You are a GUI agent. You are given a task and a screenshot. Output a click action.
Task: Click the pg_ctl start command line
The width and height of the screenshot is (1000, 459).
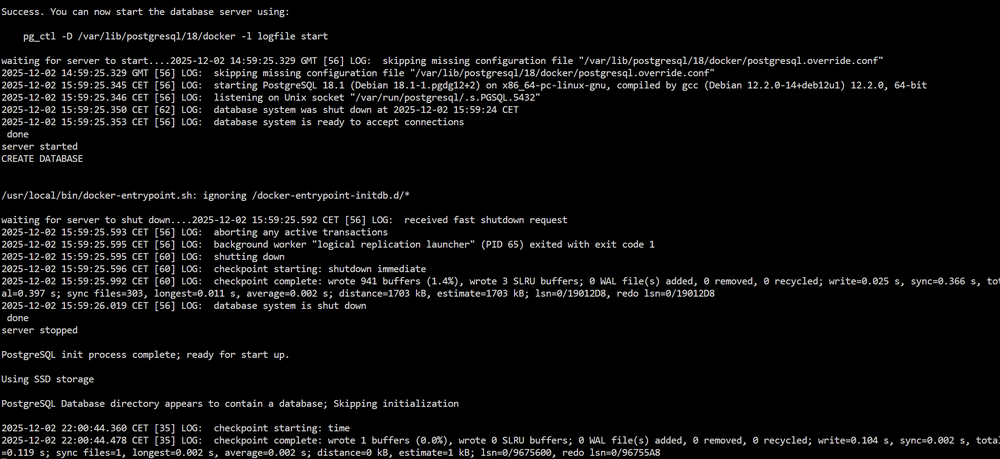click(175, 36)
